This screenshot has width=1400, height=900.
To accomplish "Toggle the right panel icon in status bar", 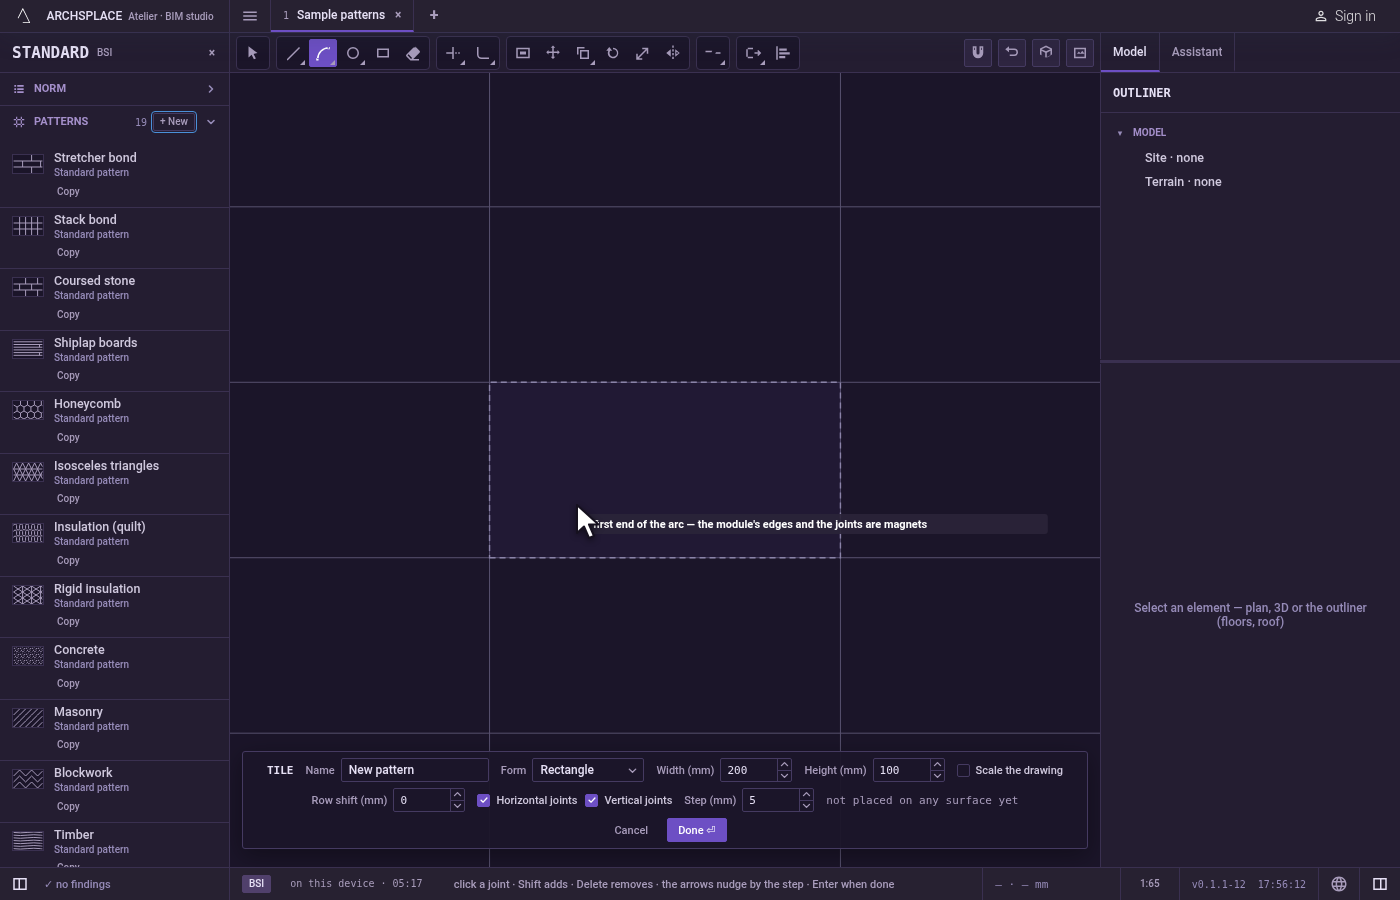I will 1380,884.
